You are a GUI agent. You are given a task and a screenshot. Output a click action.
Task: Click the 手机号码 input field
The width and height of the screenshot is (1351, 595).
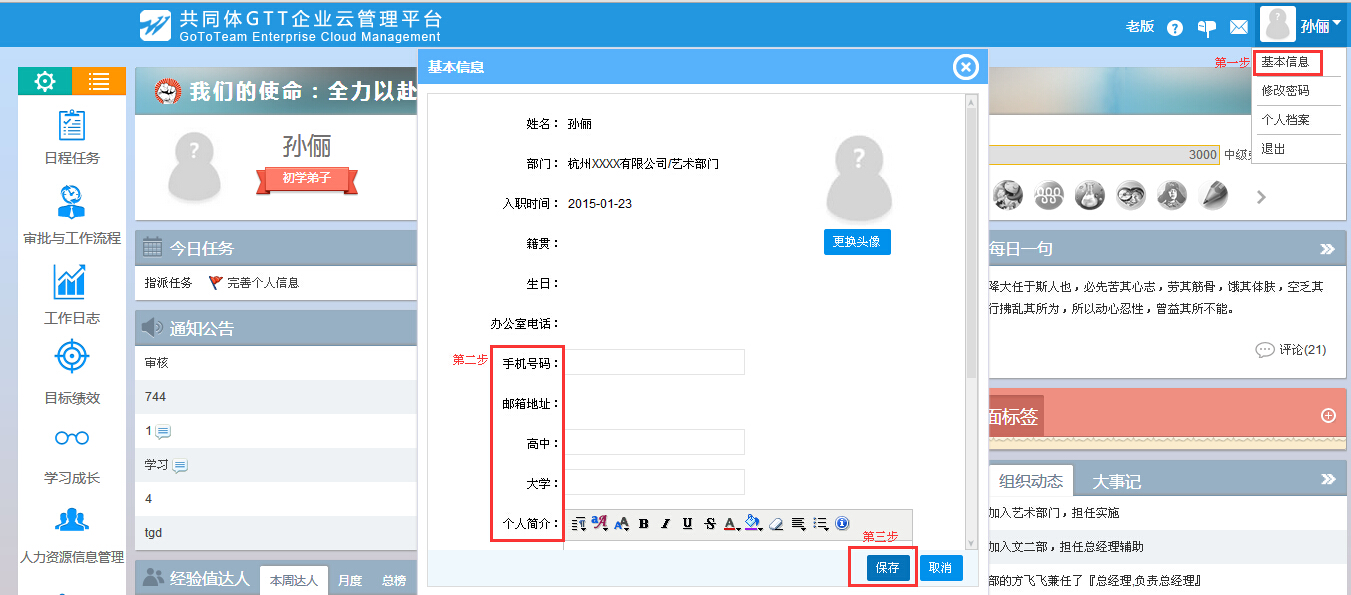[x=655, y=362]
